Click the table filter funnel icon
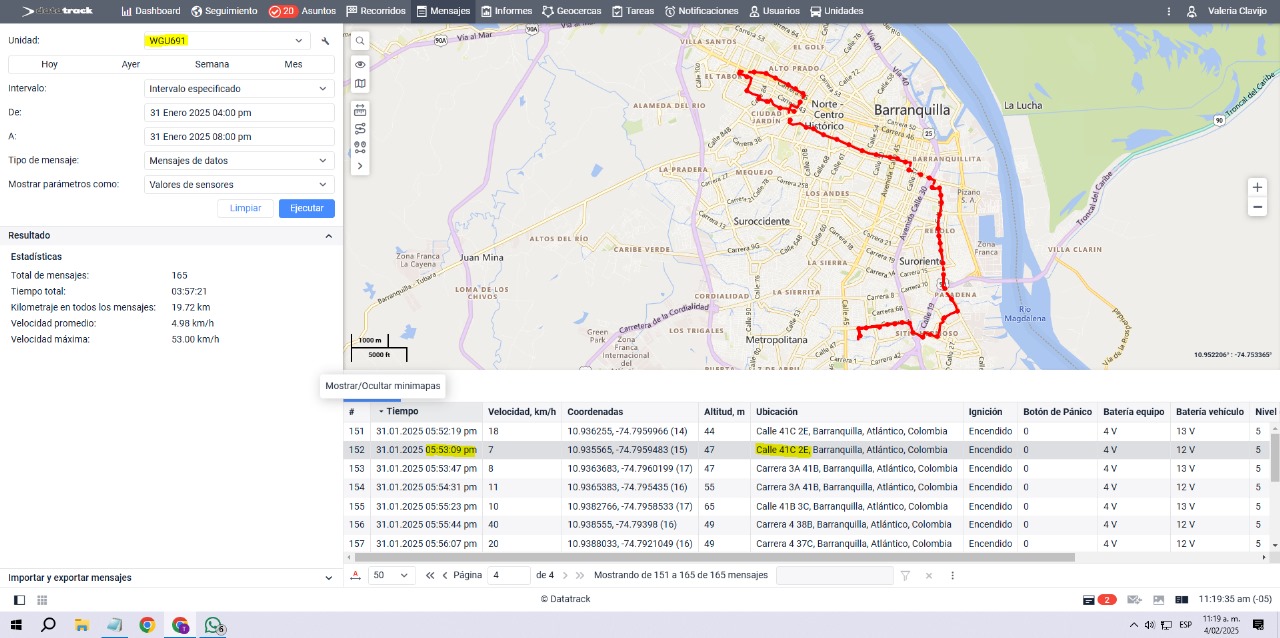The image size is (1280, 638). 904,575
